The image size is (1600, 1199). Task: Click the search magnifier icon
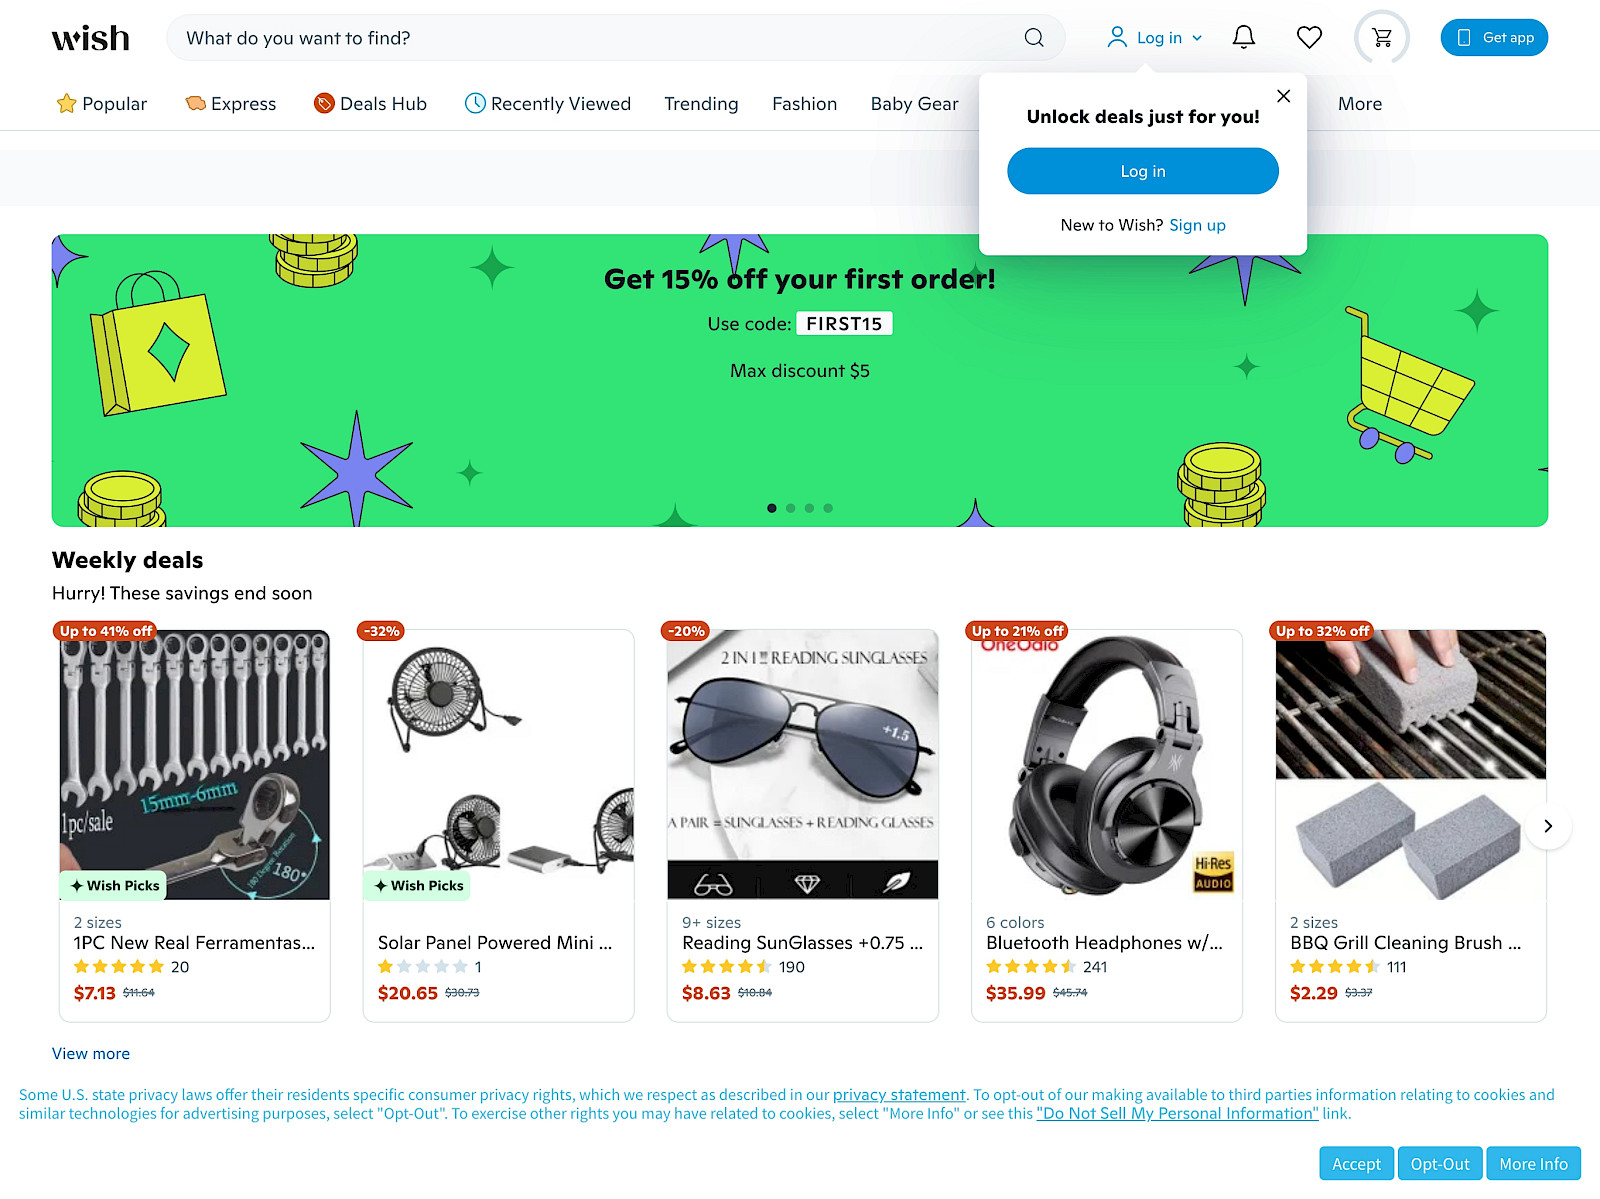point(1034,38)
